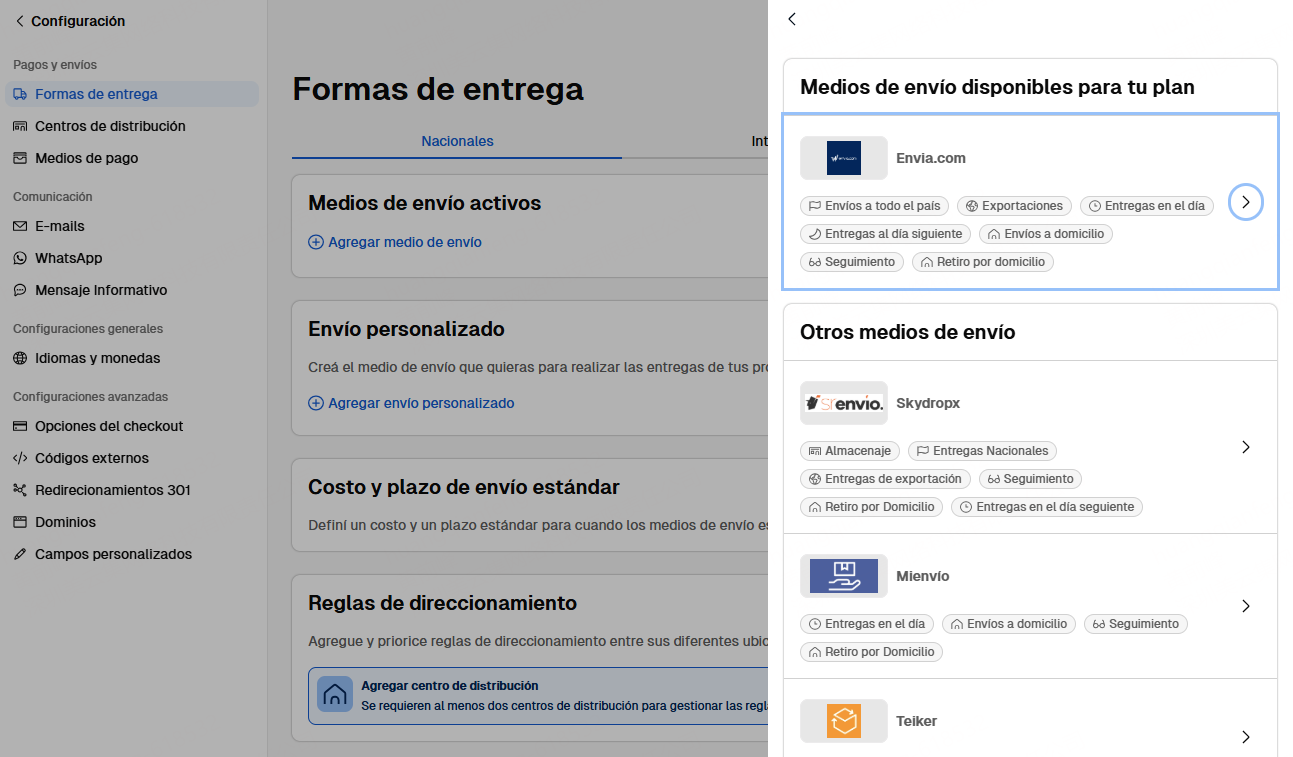Click Seguimiento tag under Mienvío
Viewport: 1293px width, 757px height.
(1136, 624)
